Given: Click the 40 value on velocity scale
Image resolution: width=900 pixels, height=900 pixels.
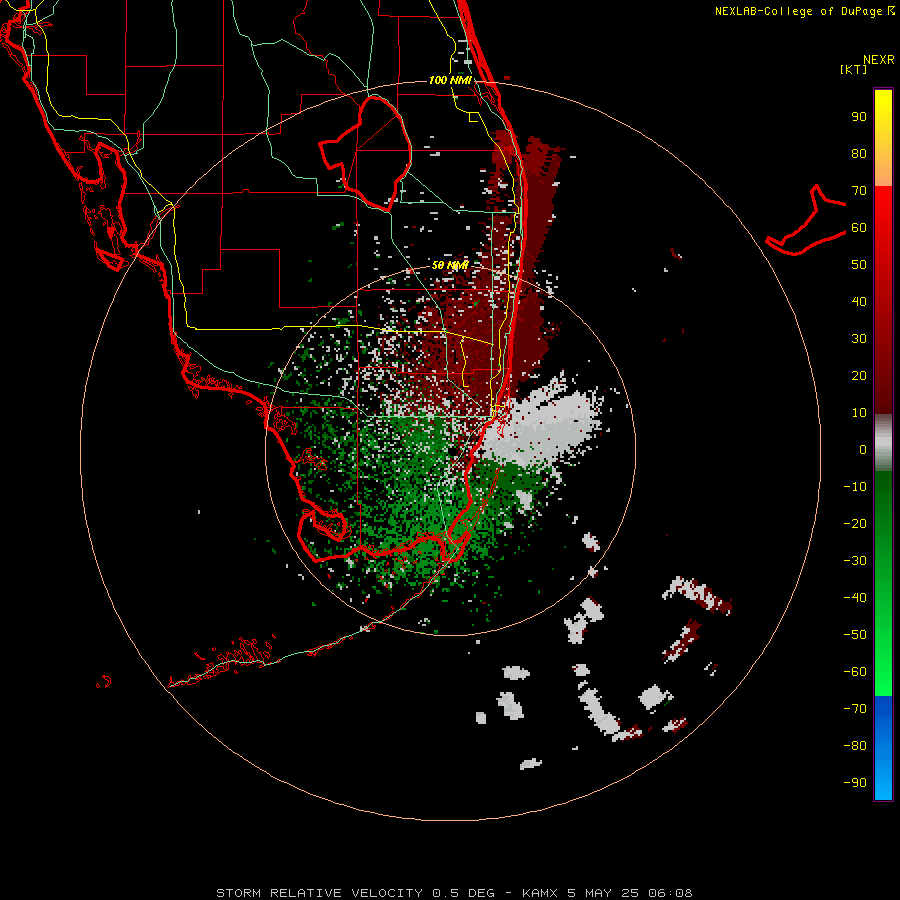Looking at the screenshot, I should 859,301.
